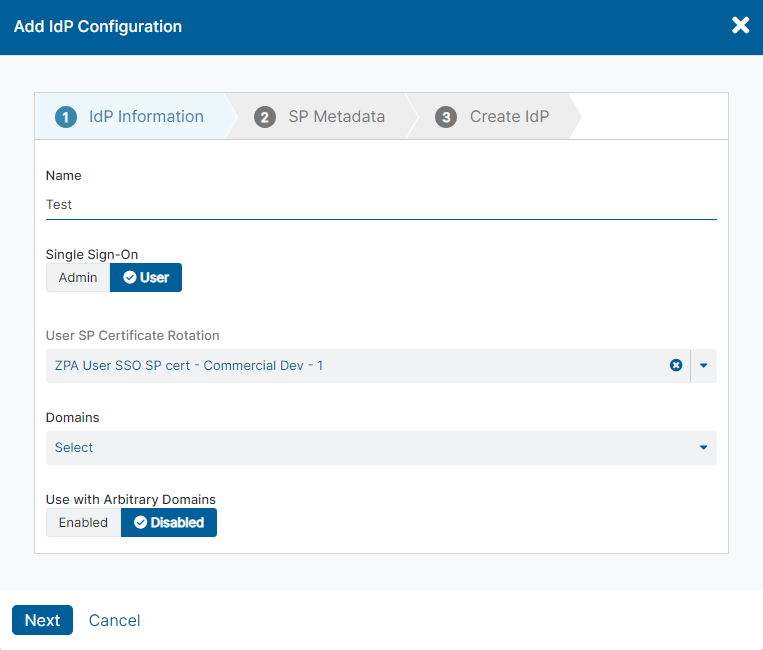Open the Domains dropdown arrow
This screenshot has height=650, width=763.
[703, 448]
